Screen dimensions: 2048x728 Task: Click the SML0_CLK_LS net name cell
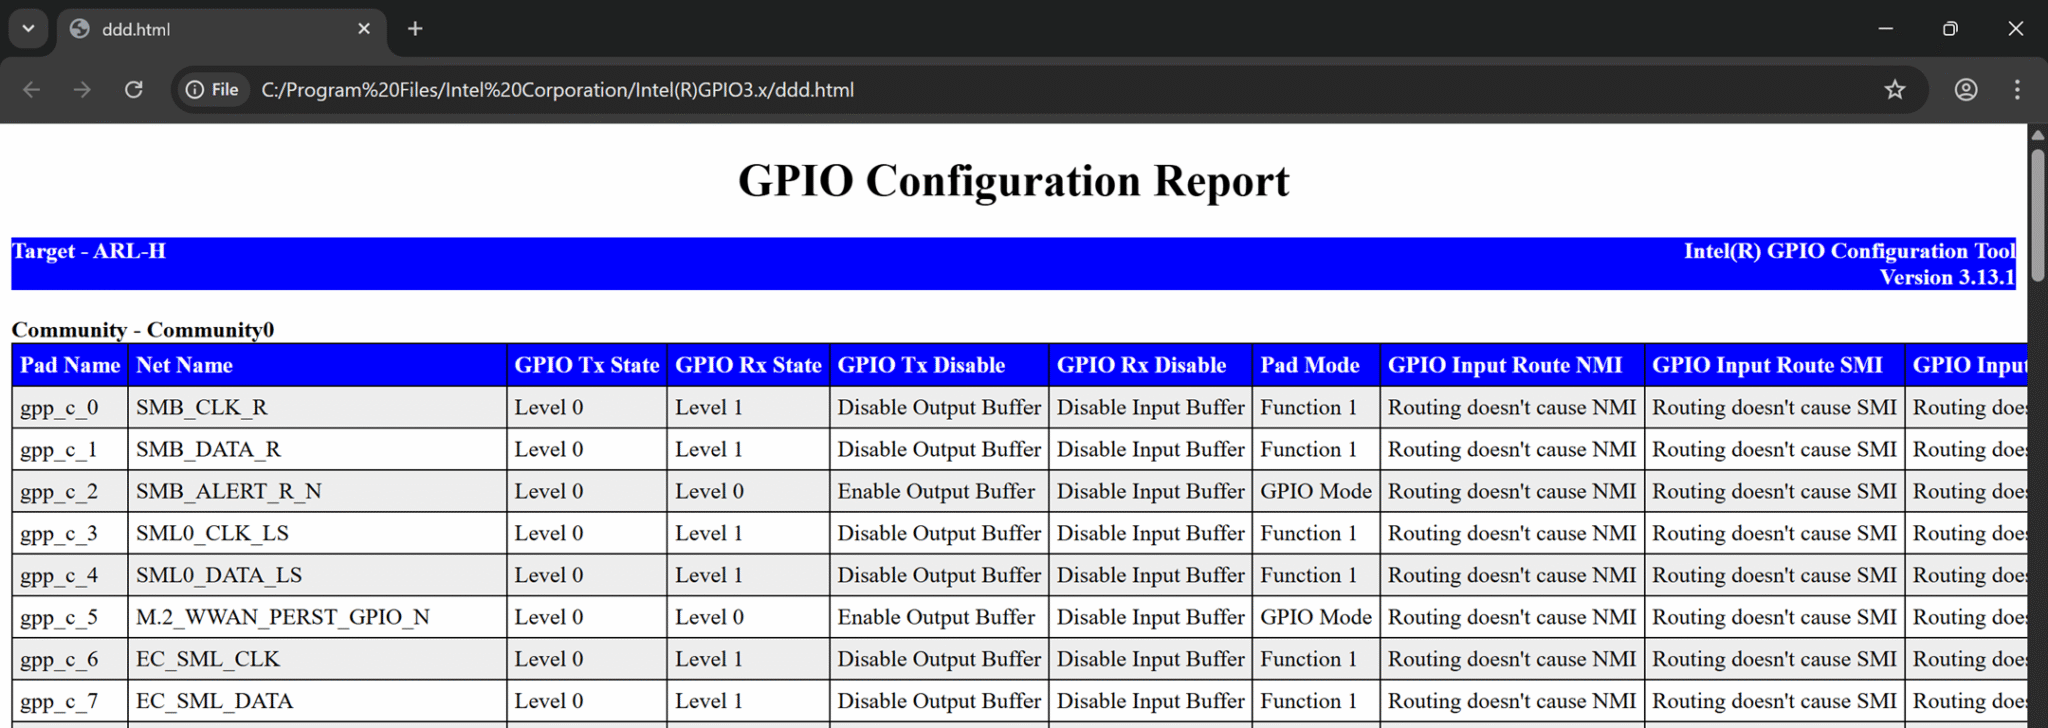pyautogui.click(x=317, y=533)
